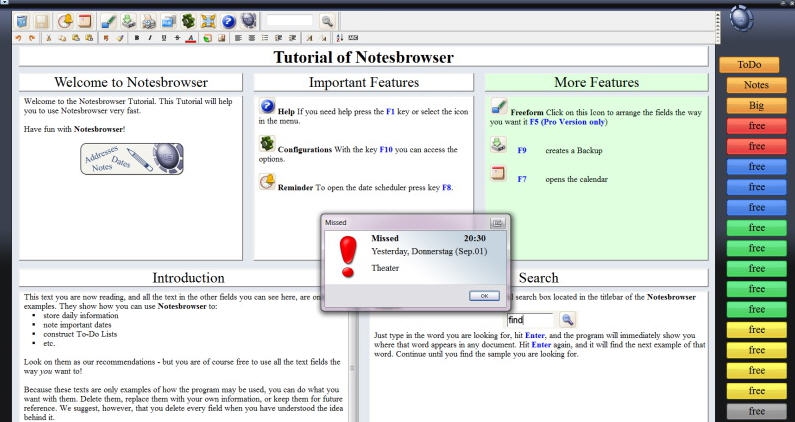Click the blue 'F5 (Pro Version only)' text
Screen dimensions: 795x422
[568, 122]
